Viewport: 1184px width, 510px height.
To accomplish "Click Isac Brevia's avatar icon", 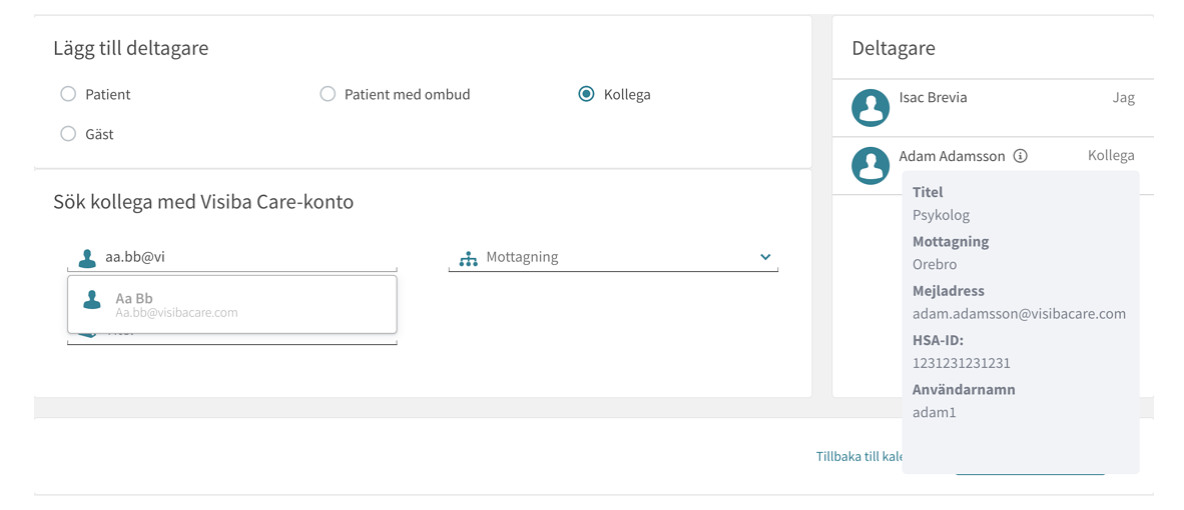I will (x=870, y=108).
